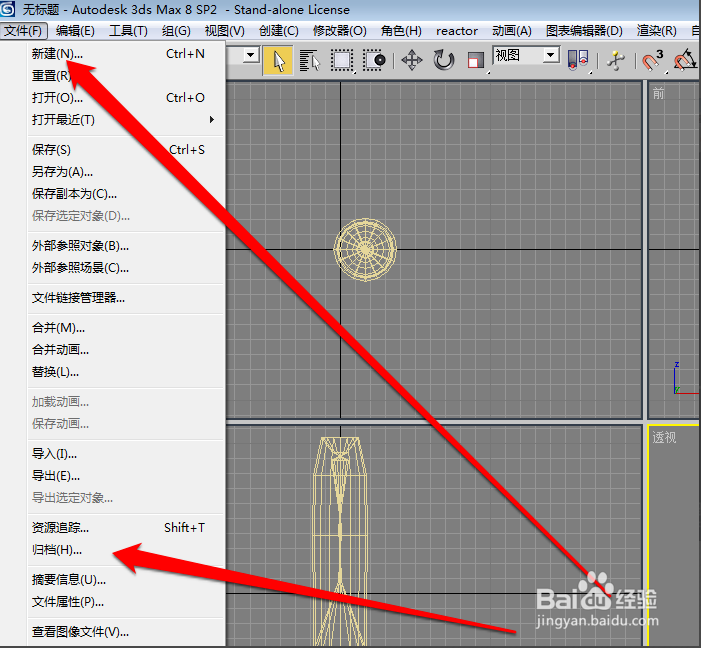Click the greyed 保存动画... entry
Screen dimensions: 701x648
coord(126,424)
